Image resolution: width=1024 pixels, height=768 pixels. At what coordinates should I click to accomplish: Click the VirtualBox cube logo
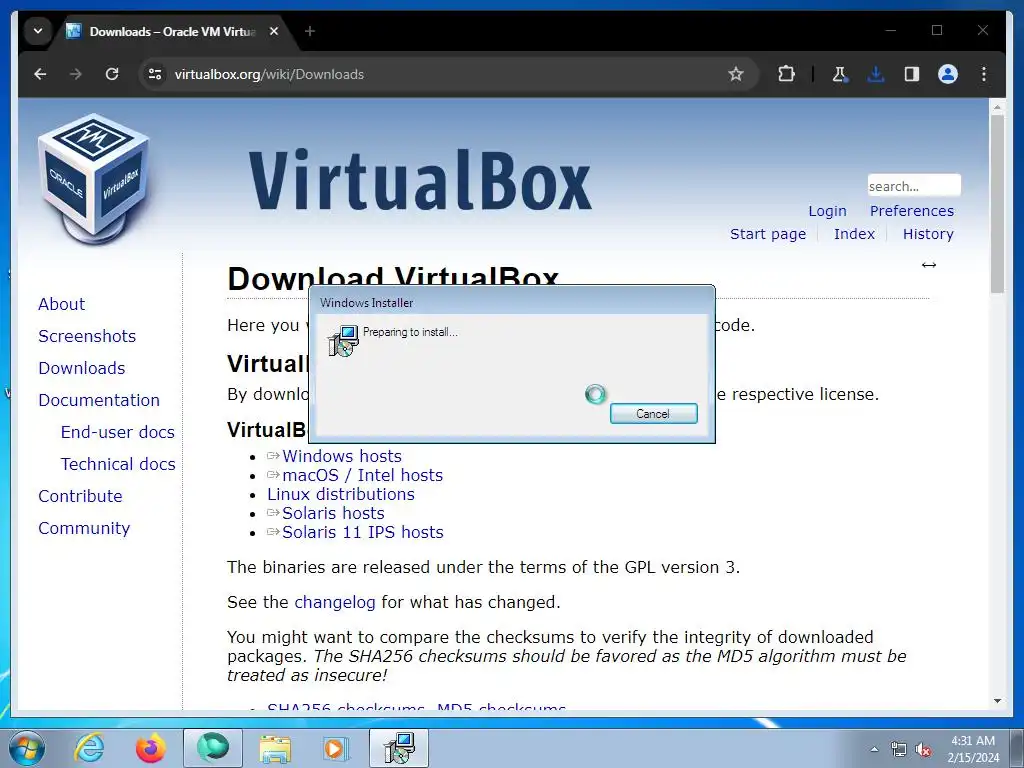(x=95, y=179)
